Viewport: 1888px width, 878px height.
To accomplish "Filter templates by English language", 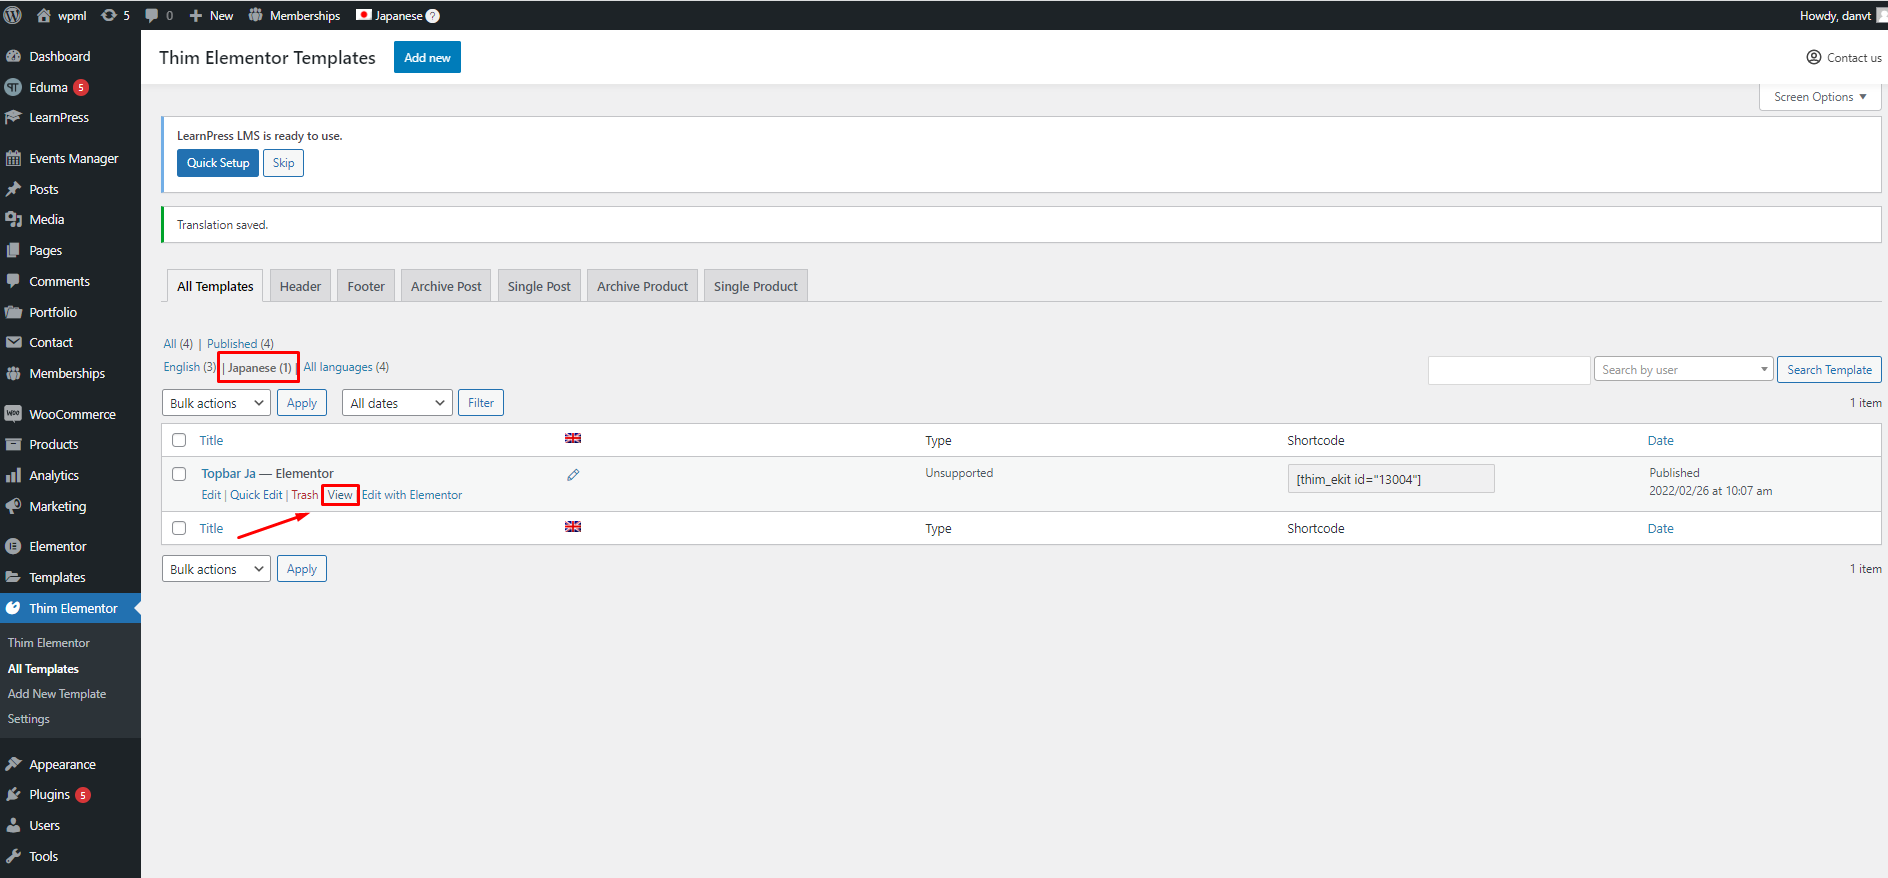I will click(189, 367).
